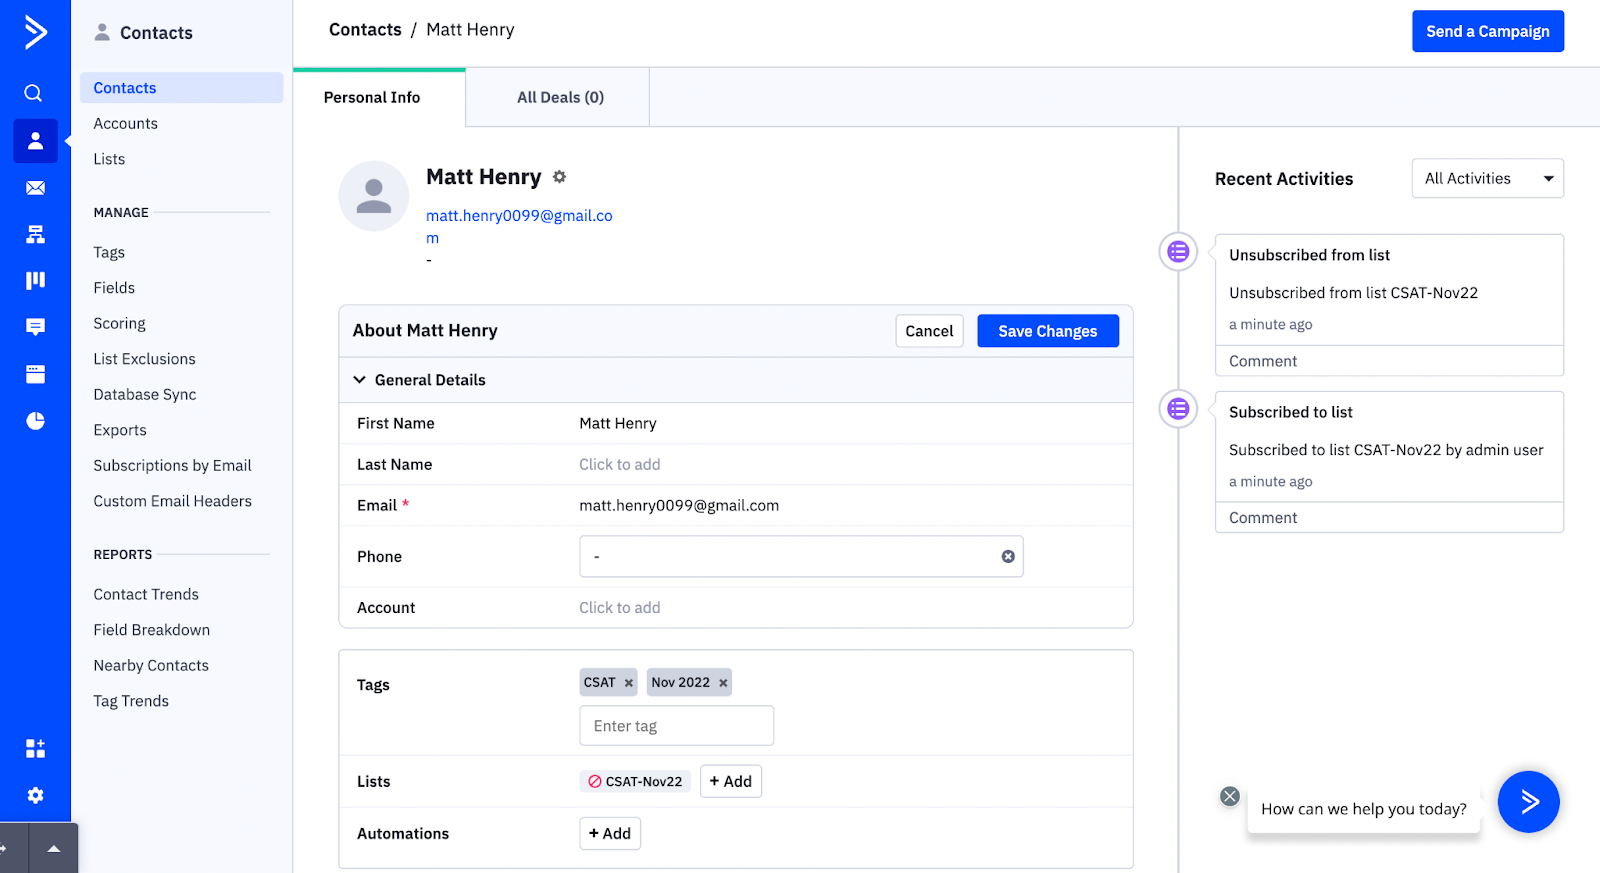Collapse the General Details section

360,380
